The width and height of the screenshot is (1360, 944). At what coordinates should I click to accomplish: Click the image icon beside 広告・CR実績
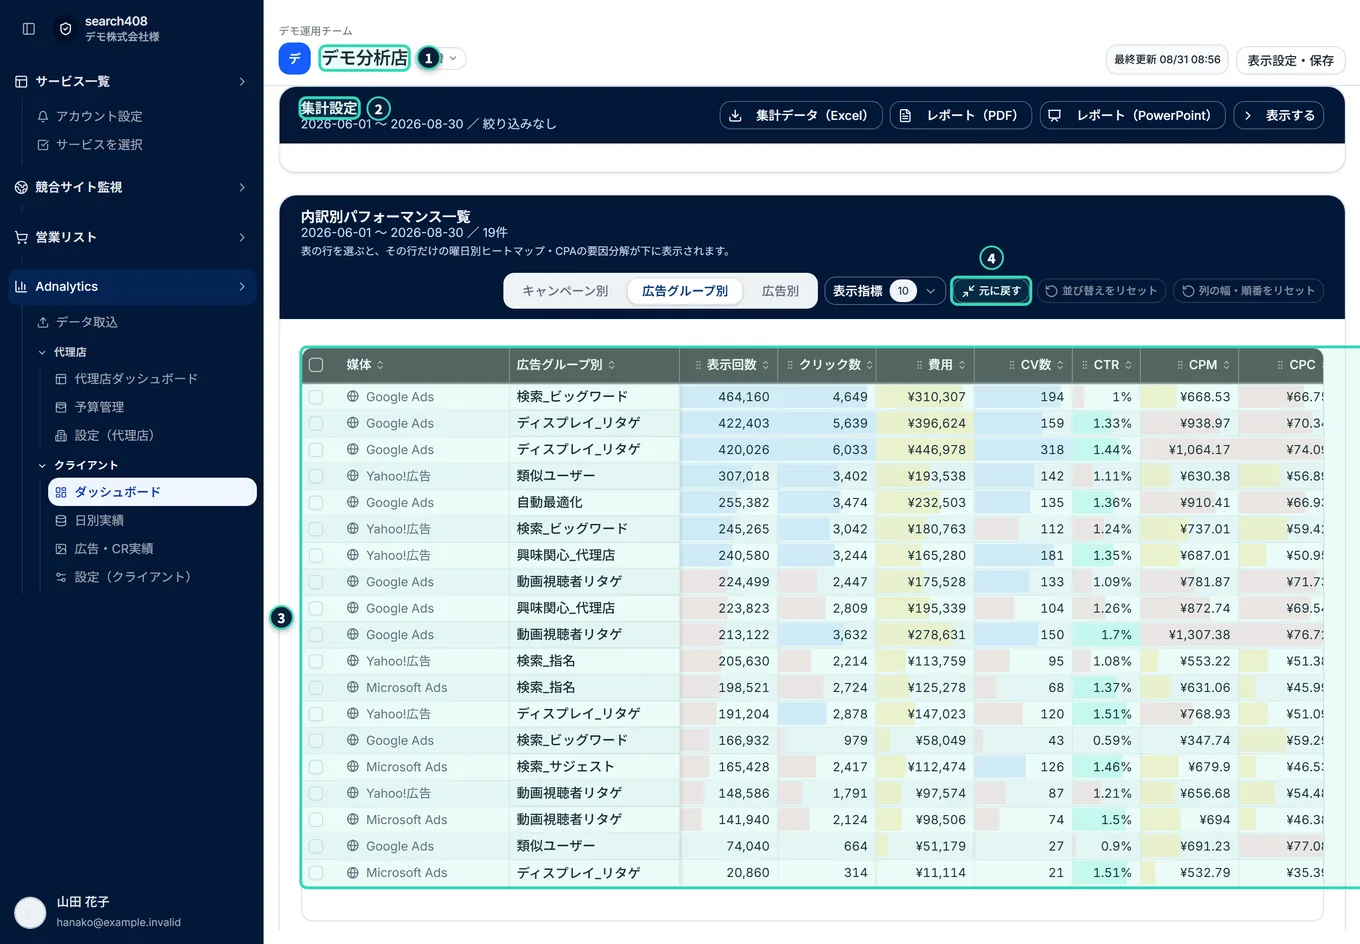pyautogui.click(x=61, y=549)
